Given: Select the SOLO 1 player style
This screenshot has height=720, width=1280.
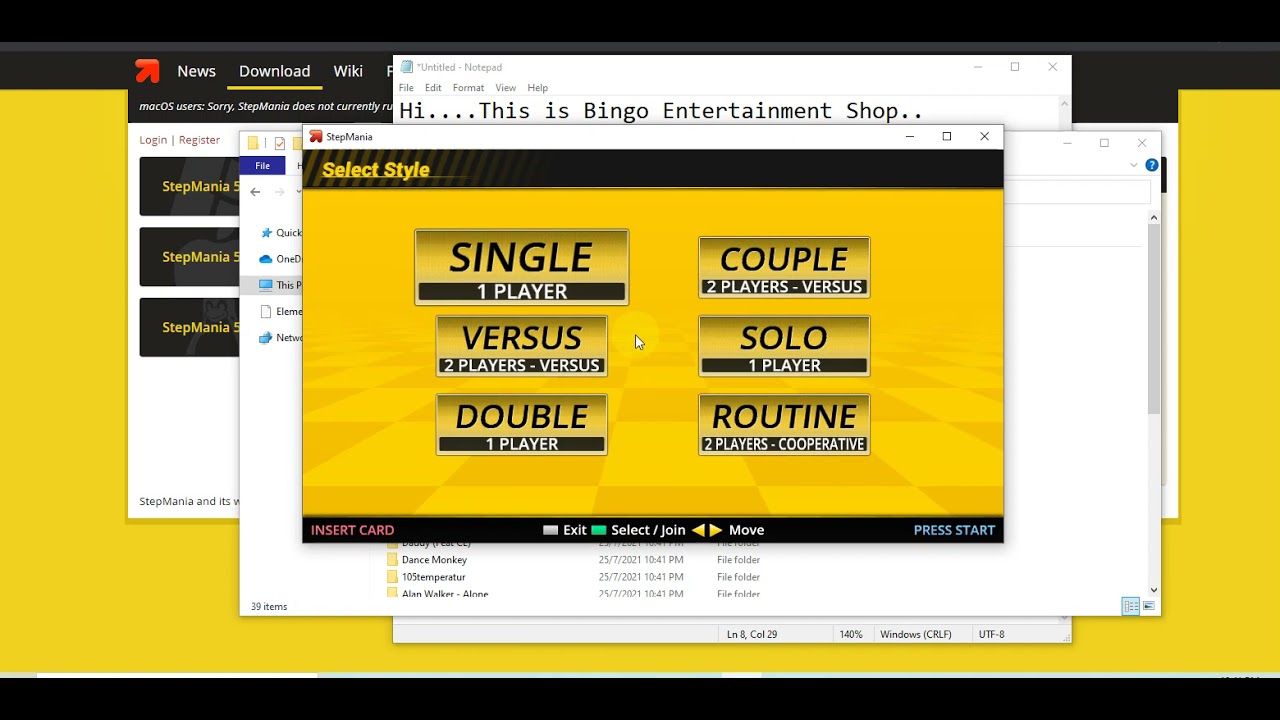Looking at the screenshot, I should [784, 346].
